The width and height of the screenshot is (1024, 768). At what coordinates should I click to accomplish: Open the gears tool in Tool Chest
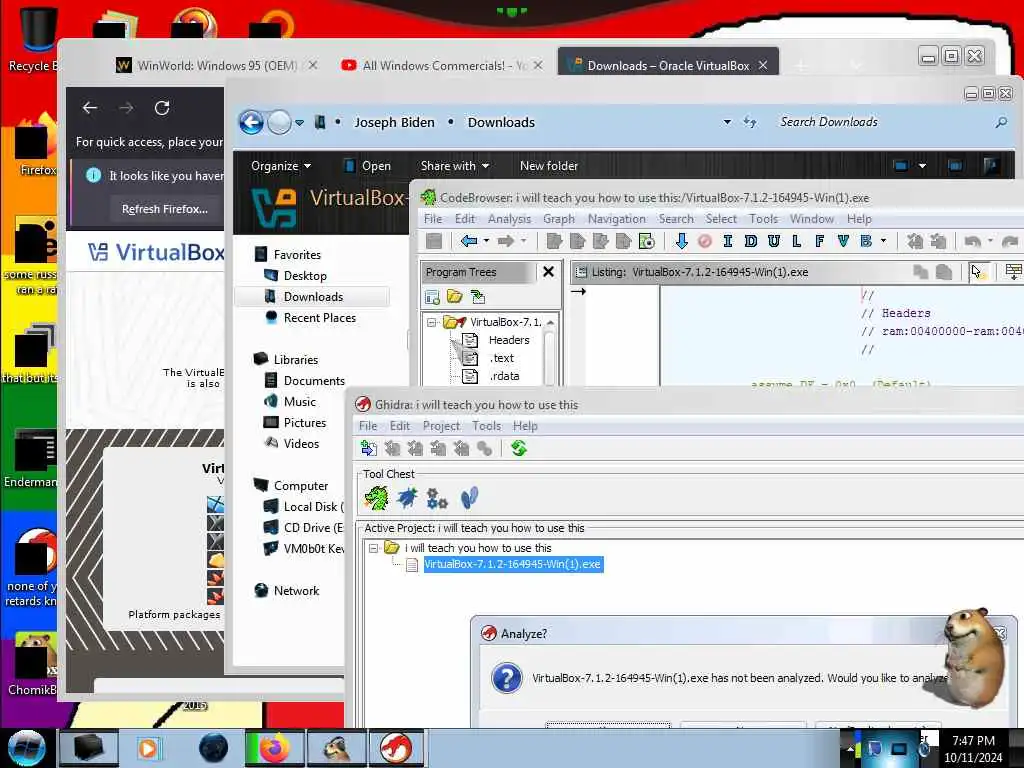pyautogui.click(x=437, y=499)
